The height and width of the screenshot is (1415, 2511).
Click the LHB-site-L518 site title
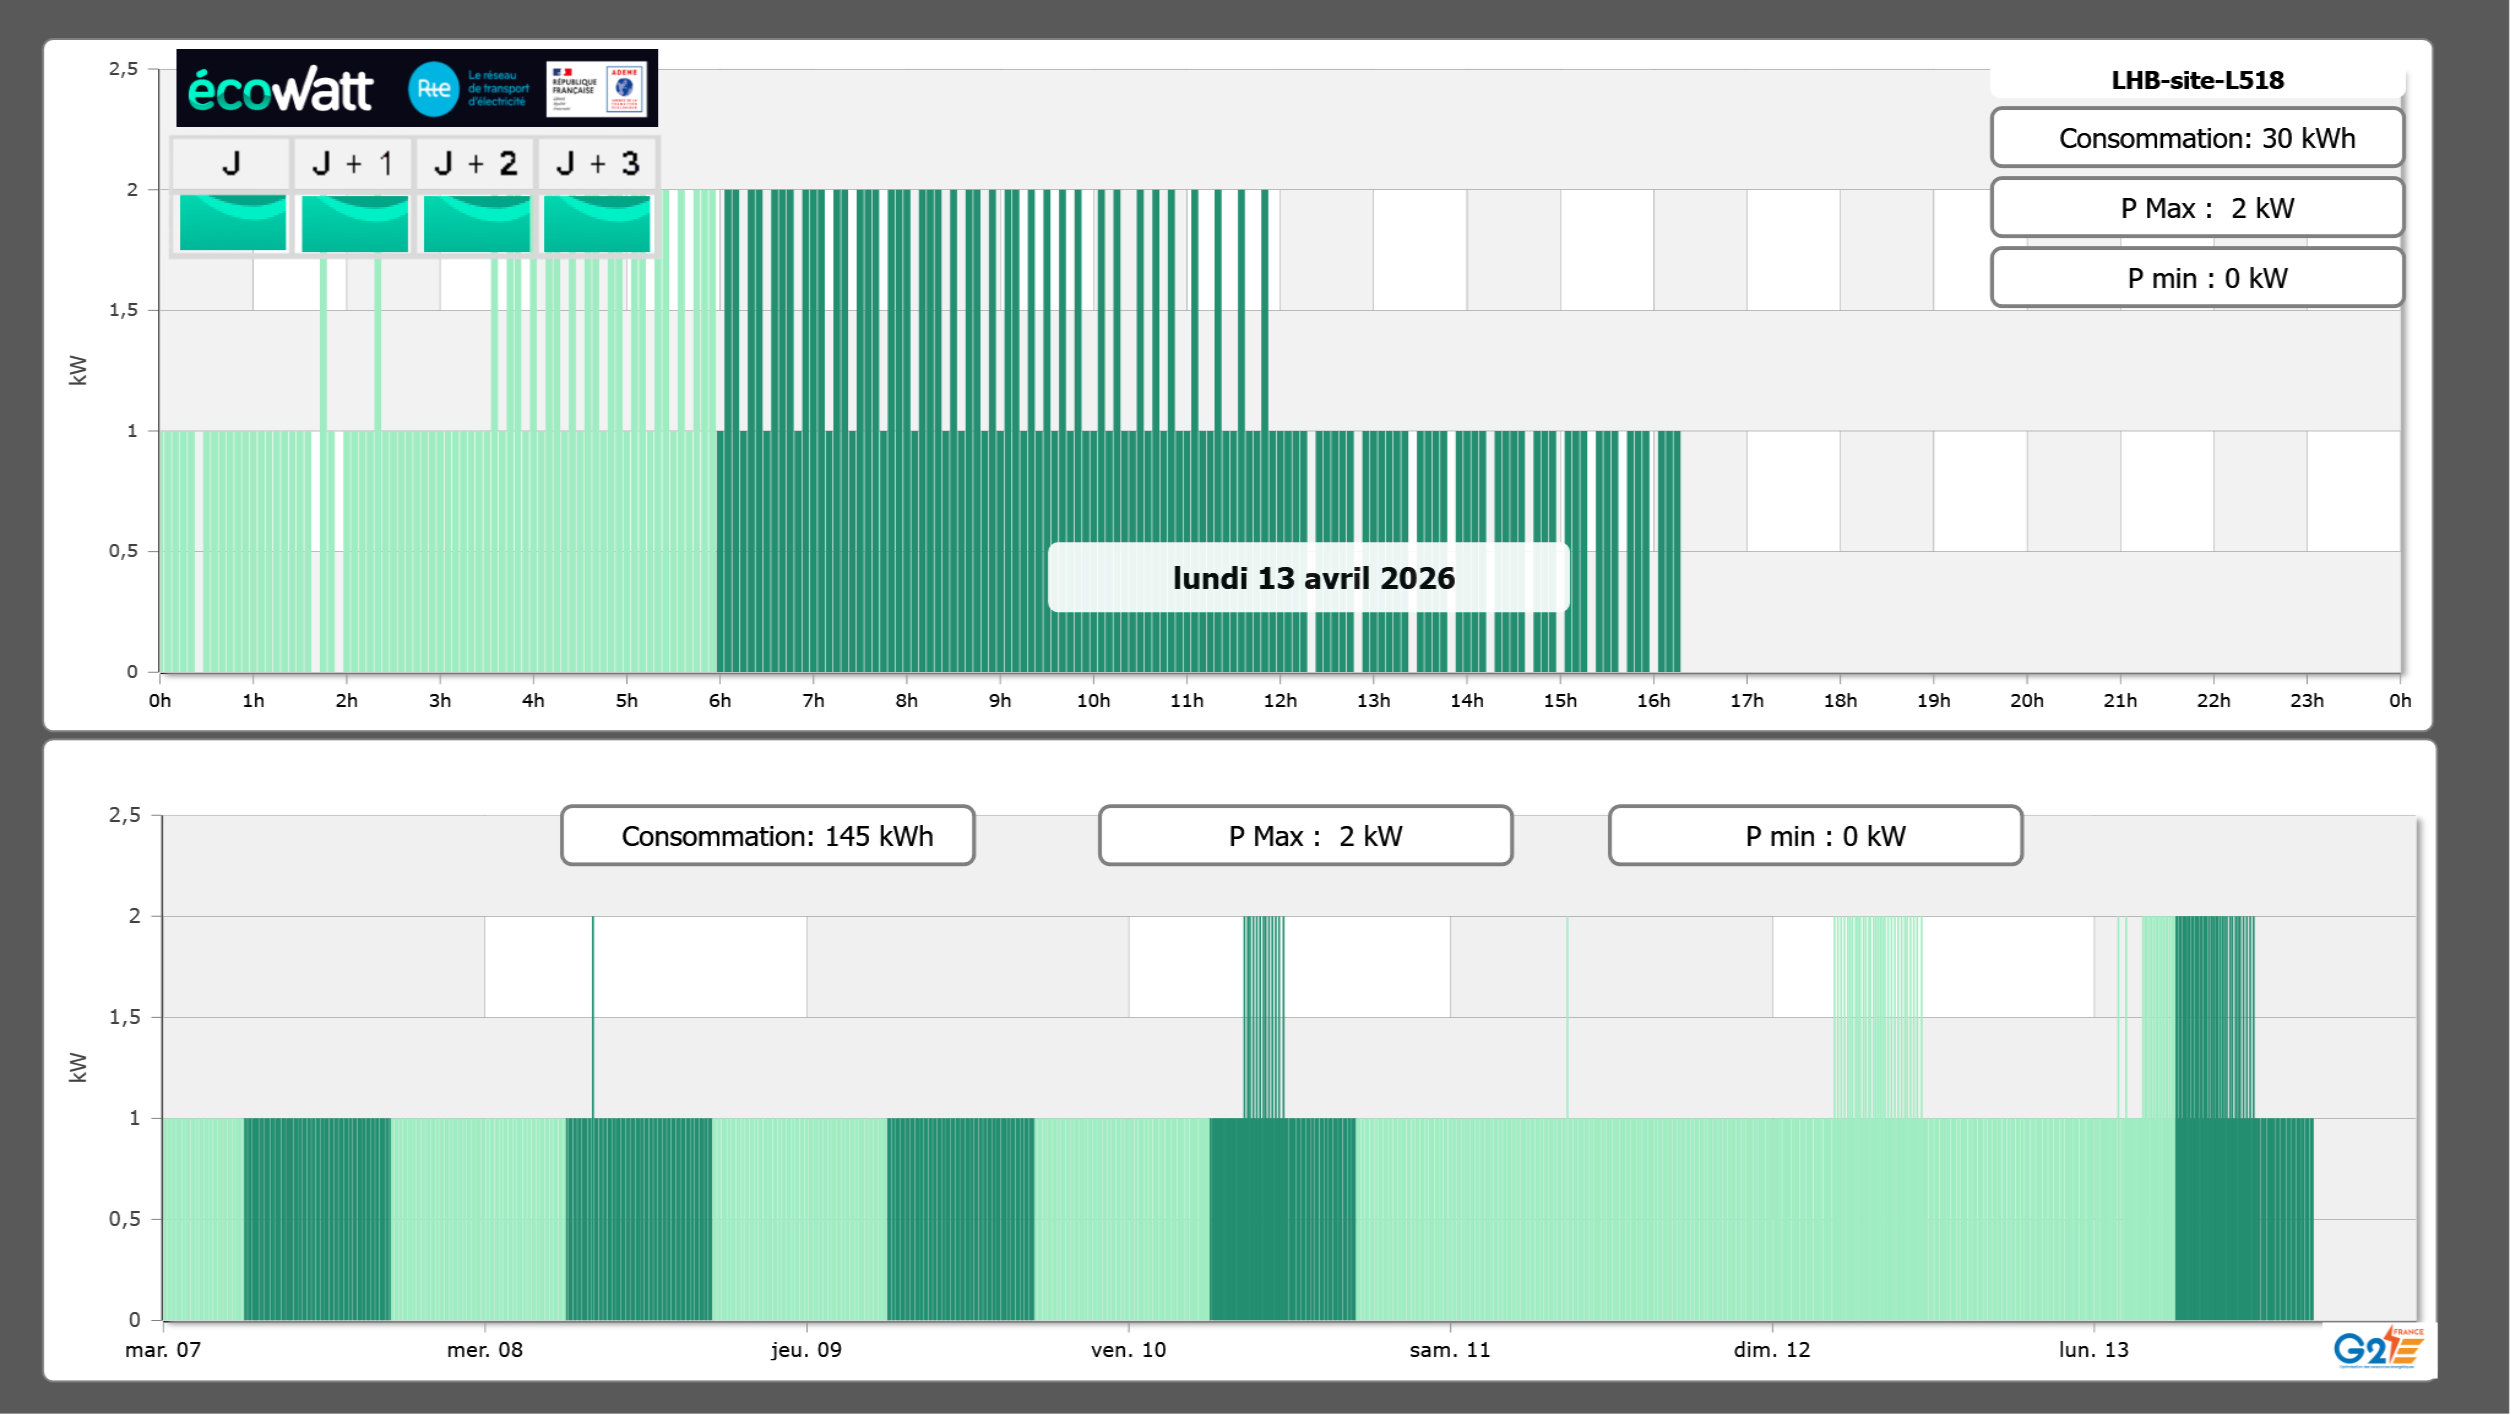2197,80
